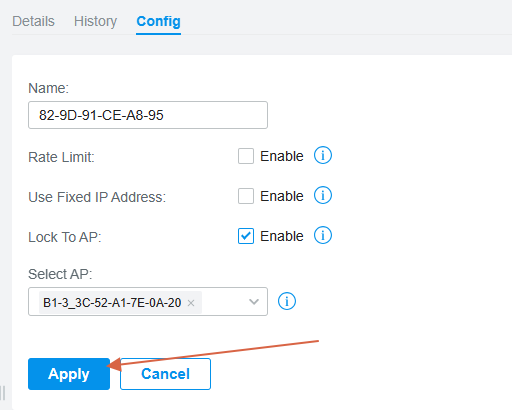
Task: Click the Select AP label
Action: coord(60,274)
